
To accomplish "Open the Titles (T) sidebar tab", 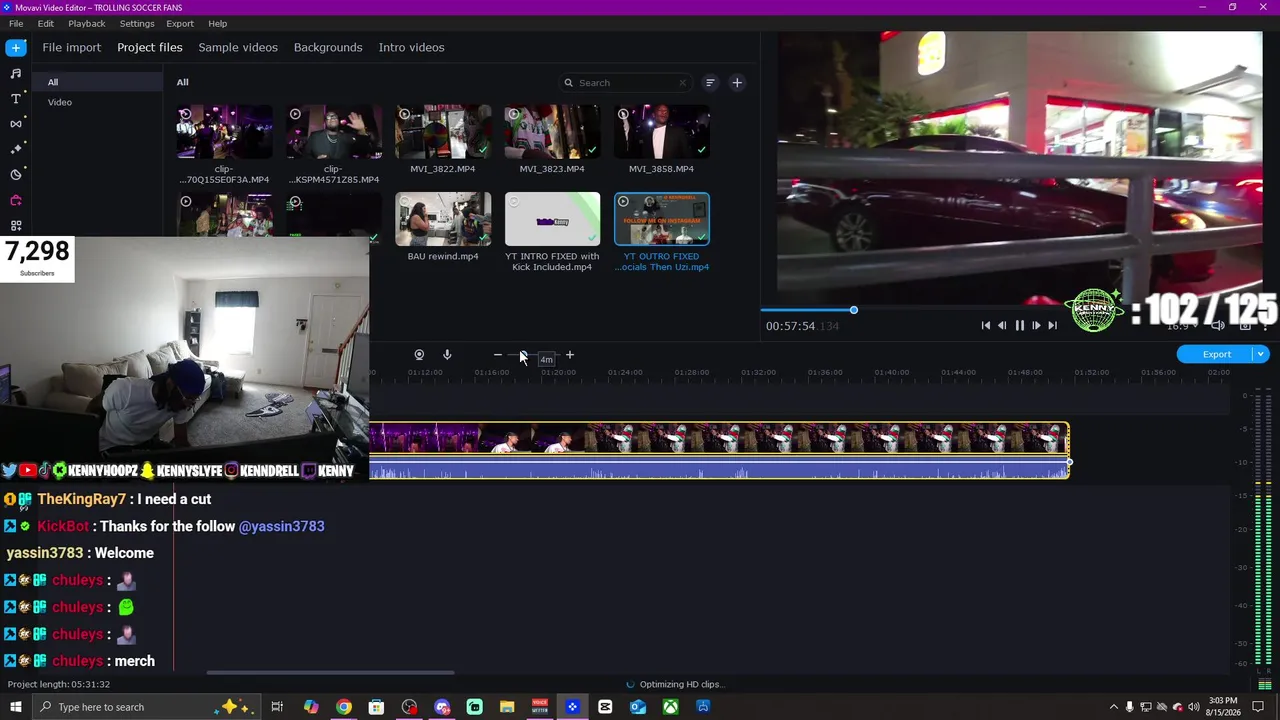I will coord(16,98).
